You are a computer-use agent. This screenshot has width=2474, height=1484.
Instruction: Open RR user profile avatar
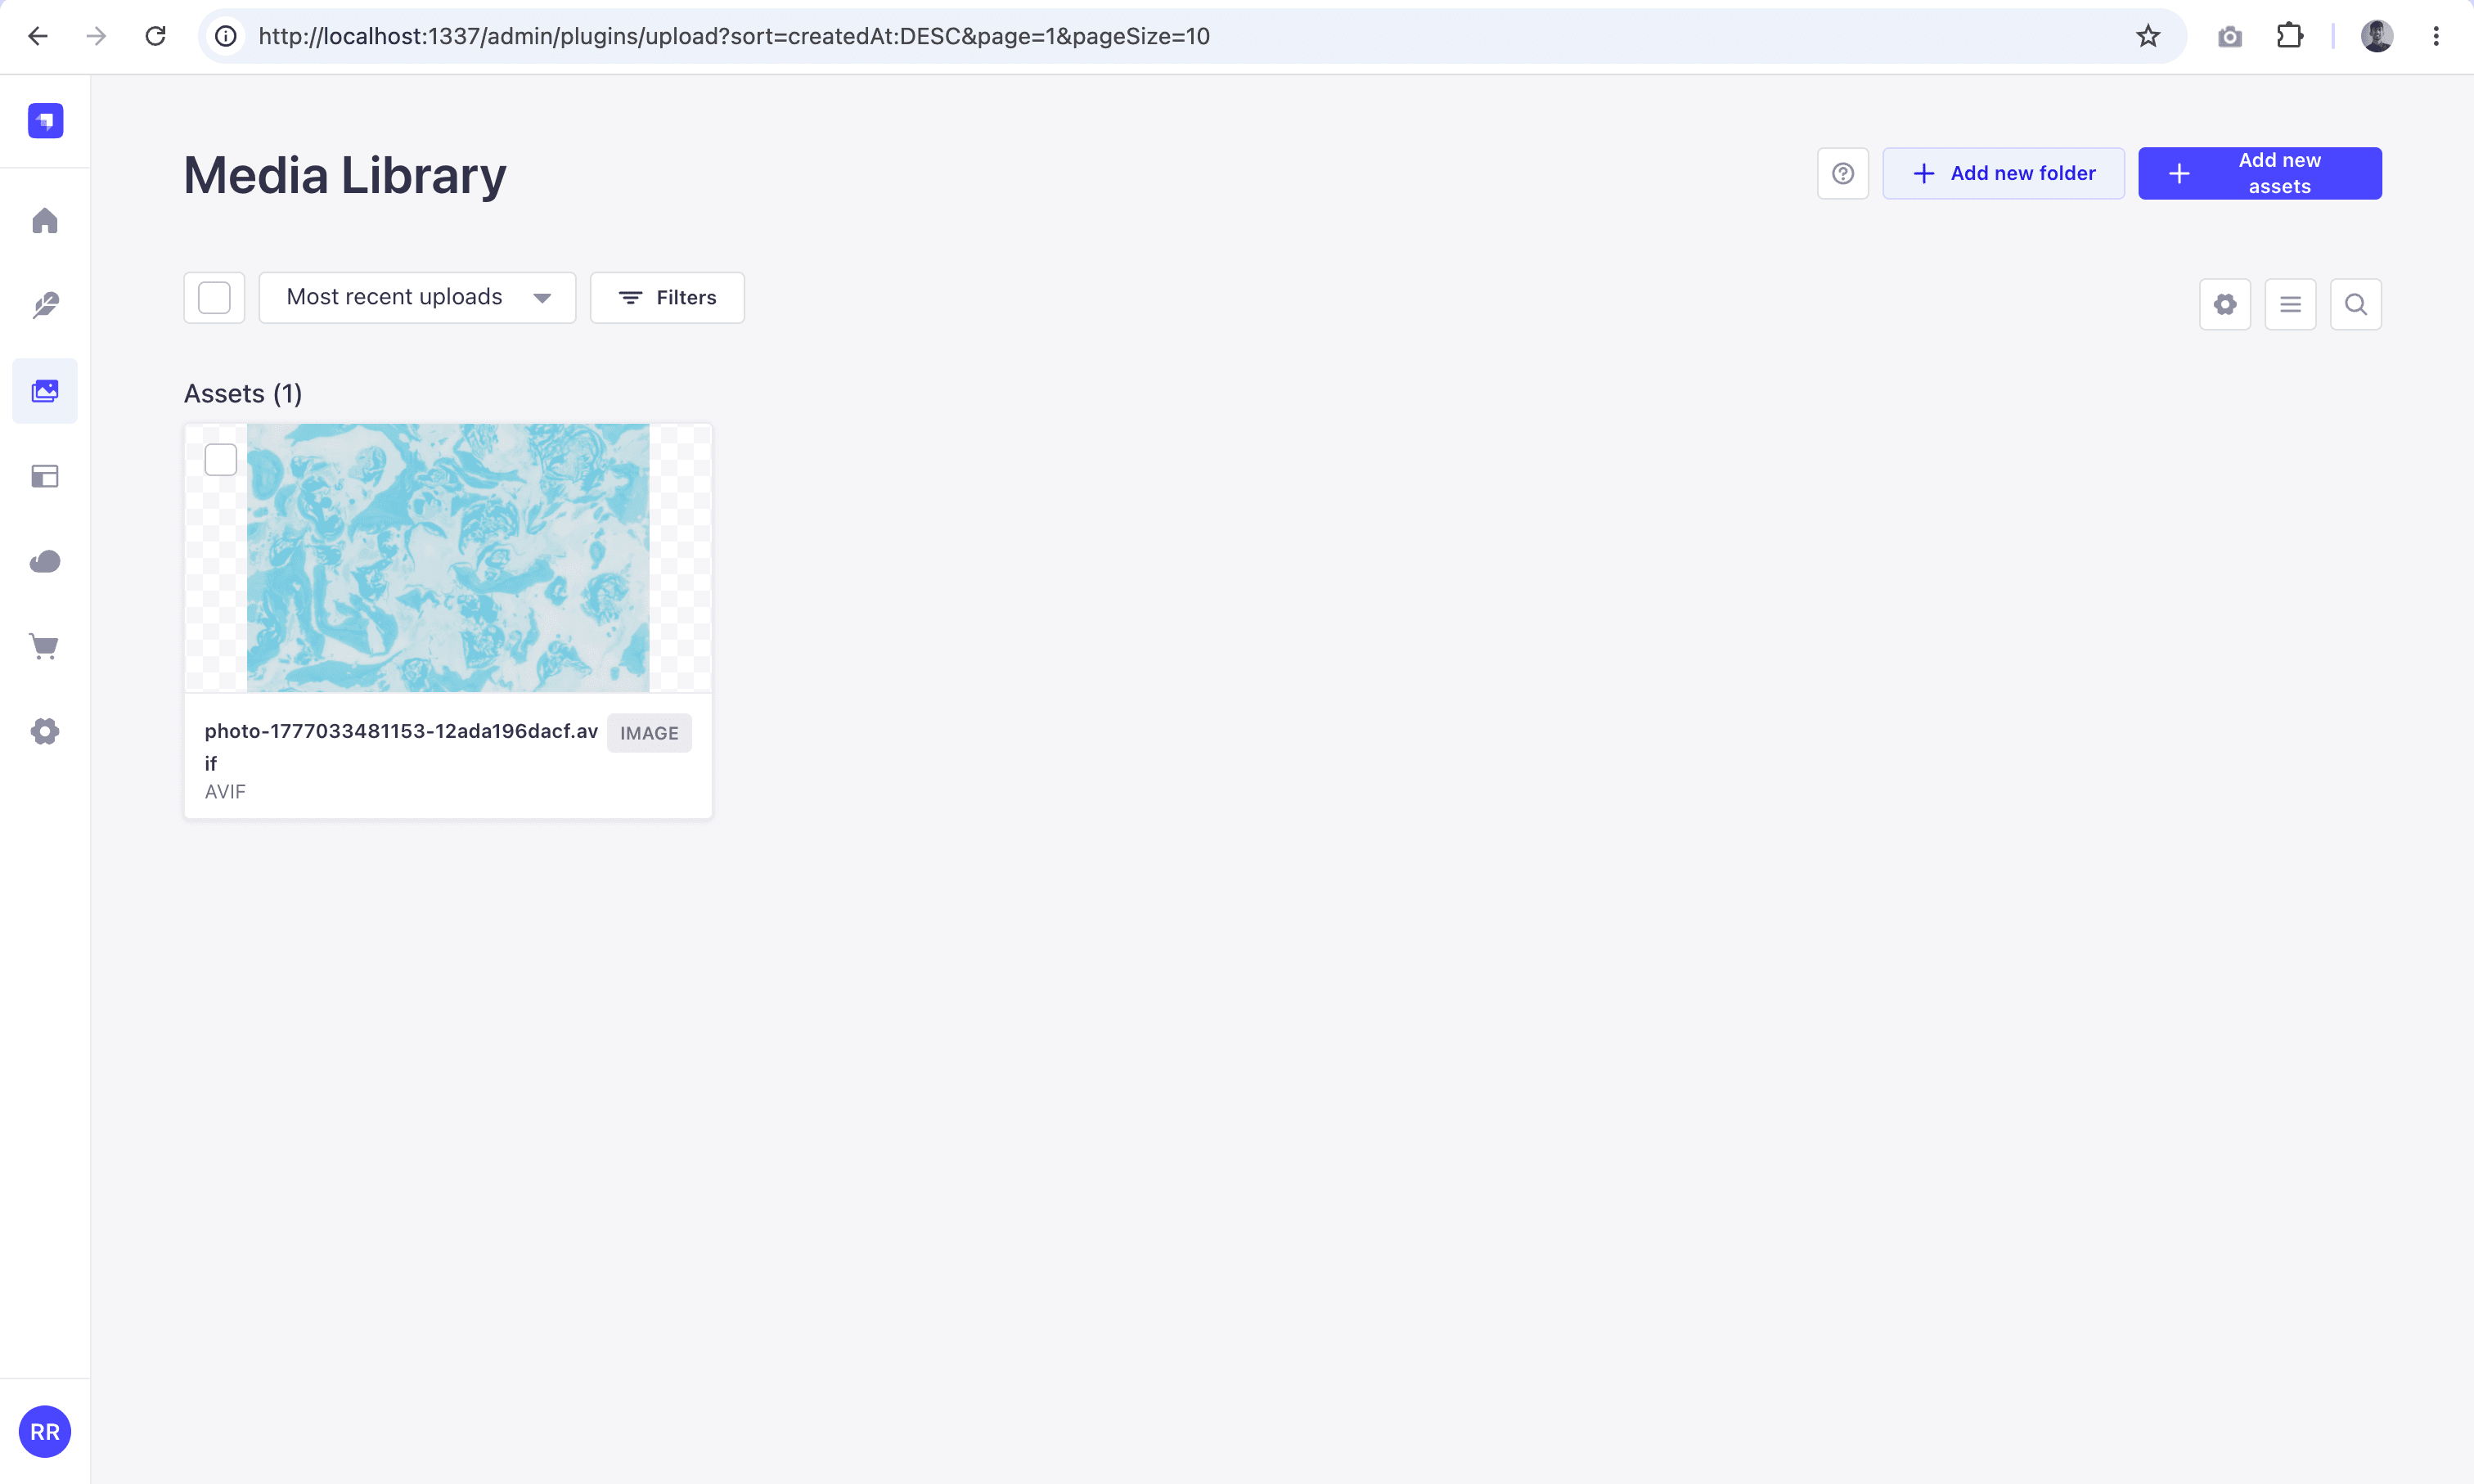pyautogui.click(x=45, y=1432)
